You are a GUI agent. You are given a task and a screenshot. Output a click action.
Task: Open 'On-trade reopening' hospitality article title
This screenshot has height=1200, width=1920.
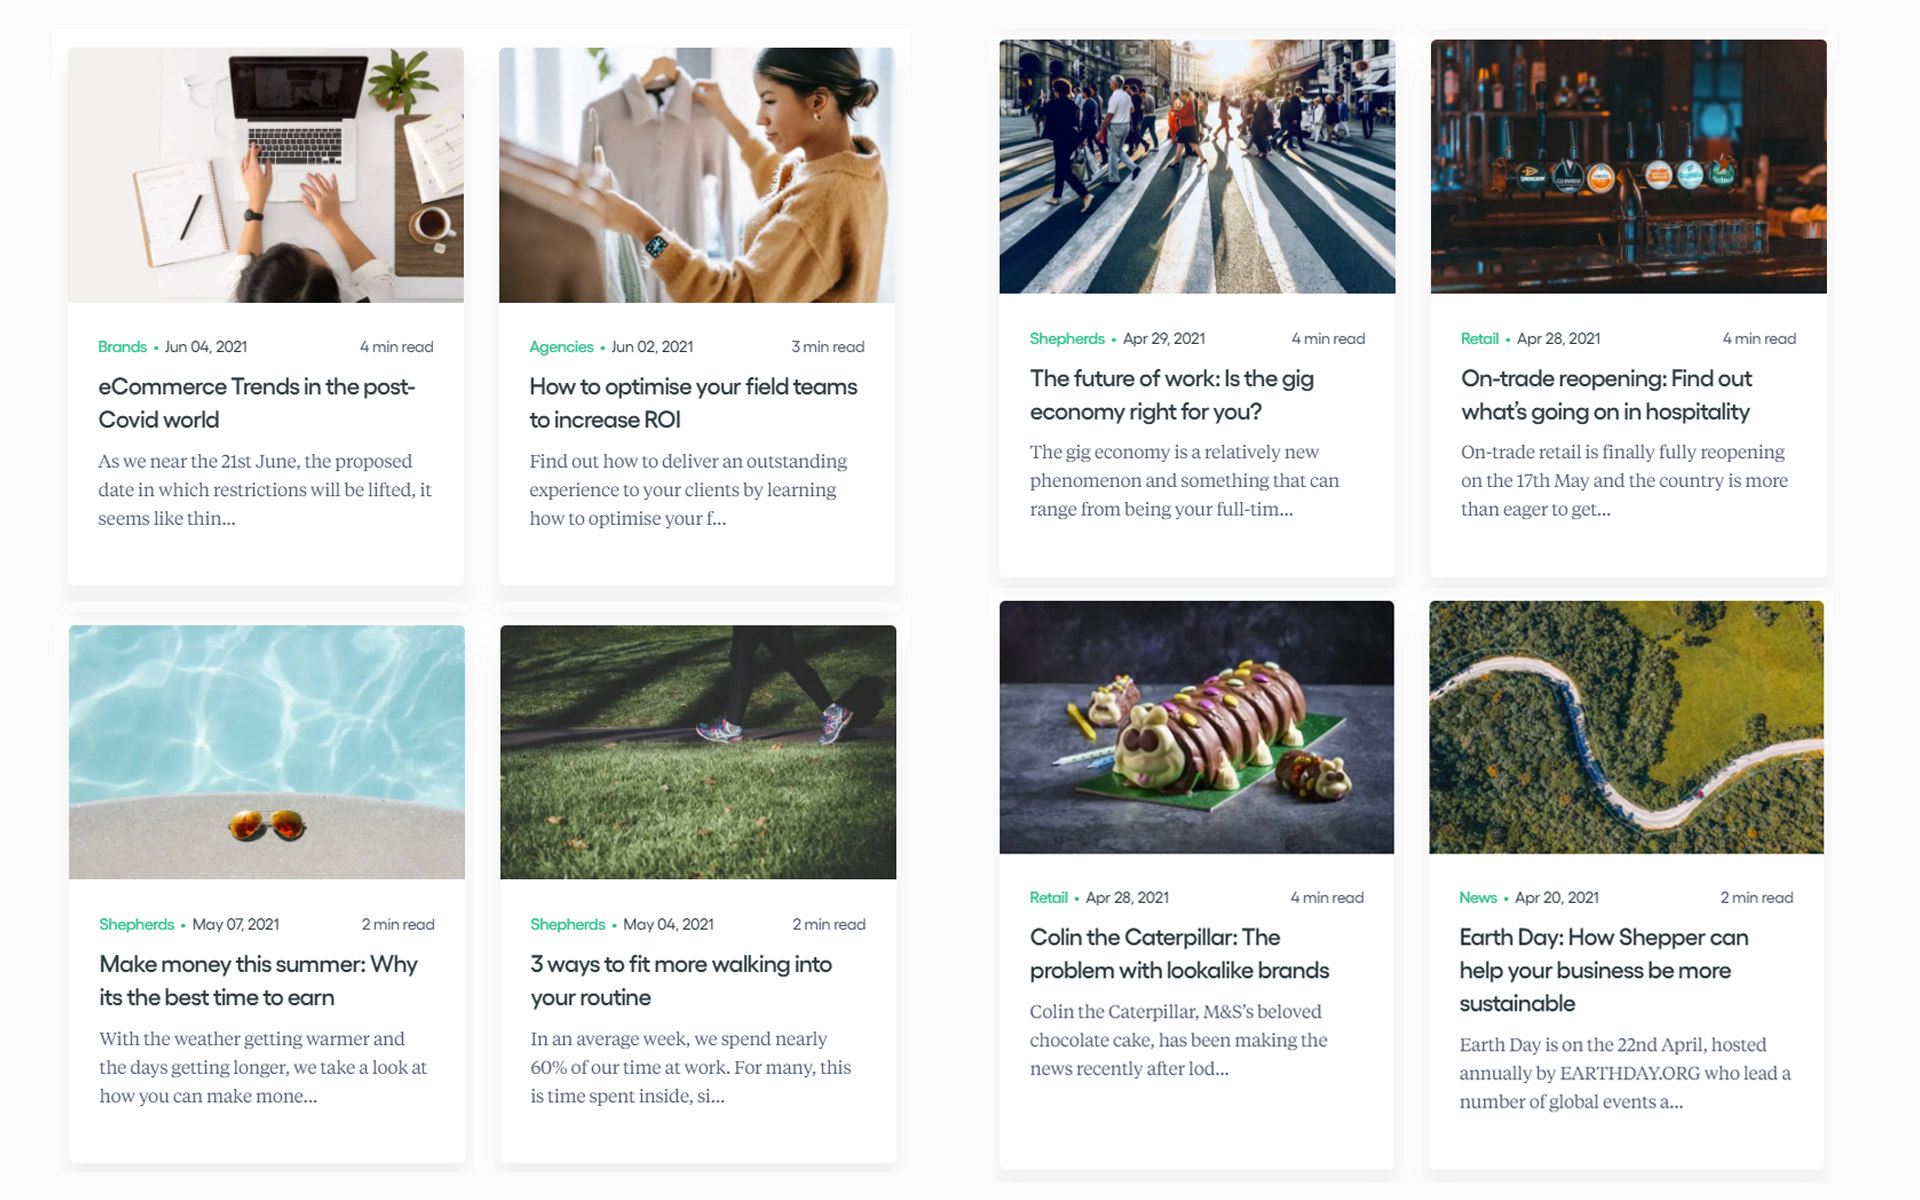pyautogui.click(x=1606, y=395)
